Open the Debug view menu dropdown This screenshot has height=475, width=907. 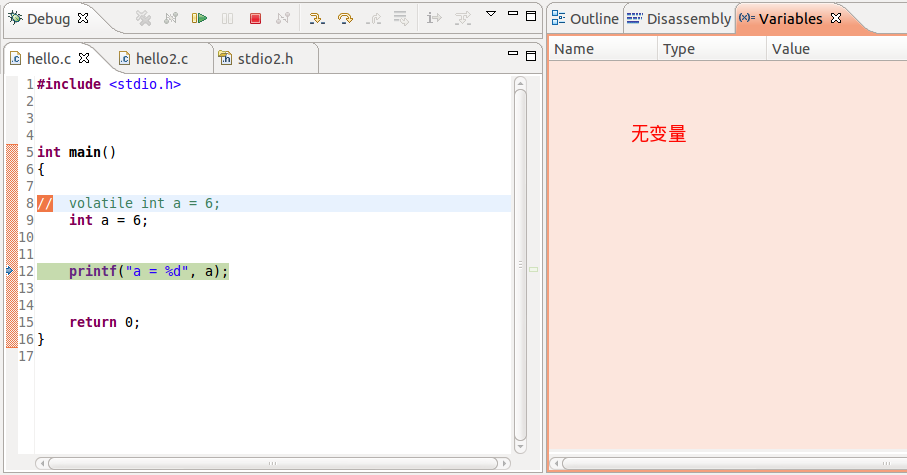coord(491,14)
